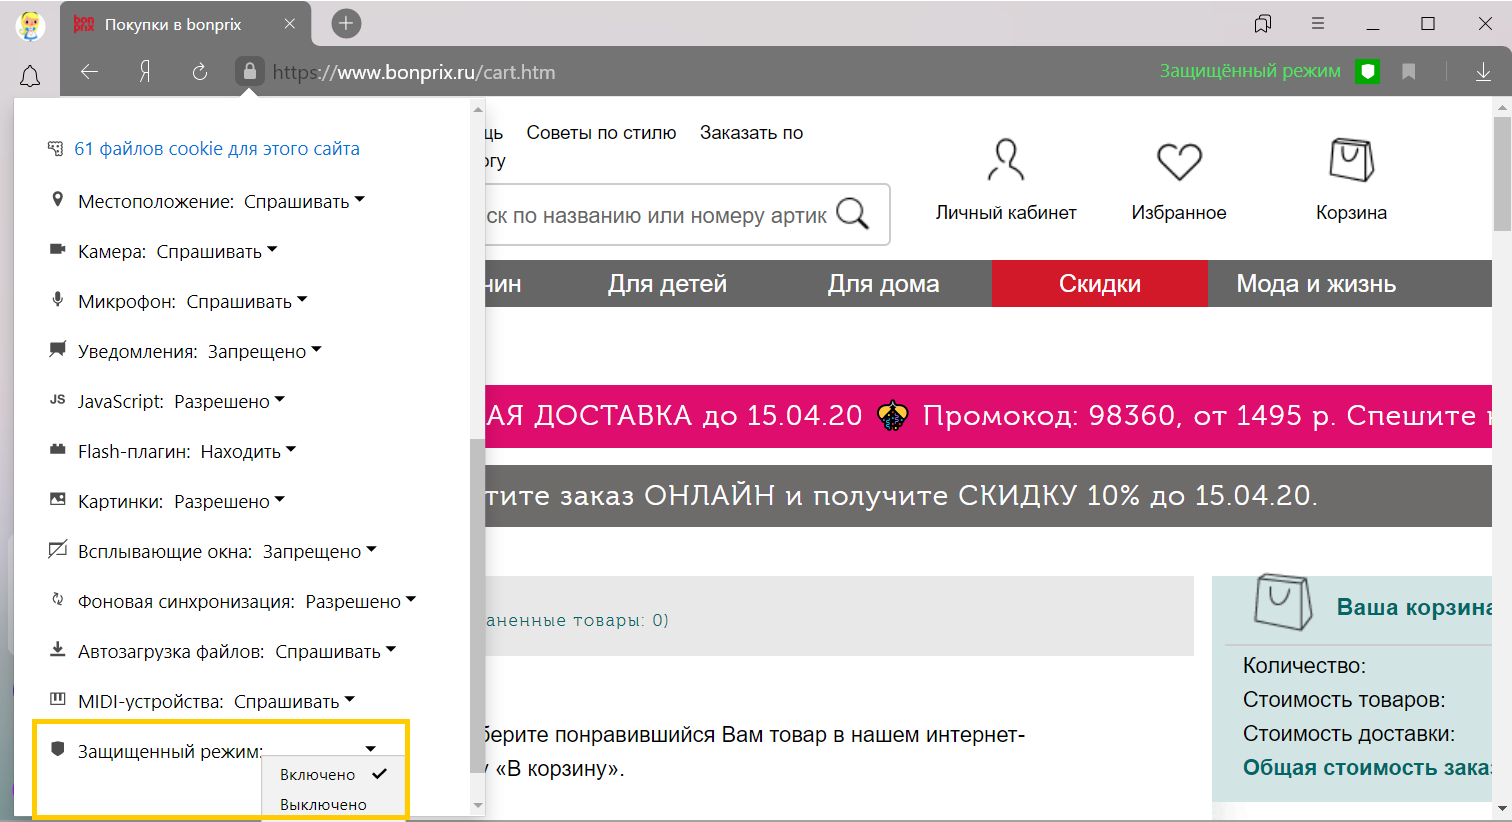Click the microphone permission icon
The image size is (1512, 822).
pos(58,300)
